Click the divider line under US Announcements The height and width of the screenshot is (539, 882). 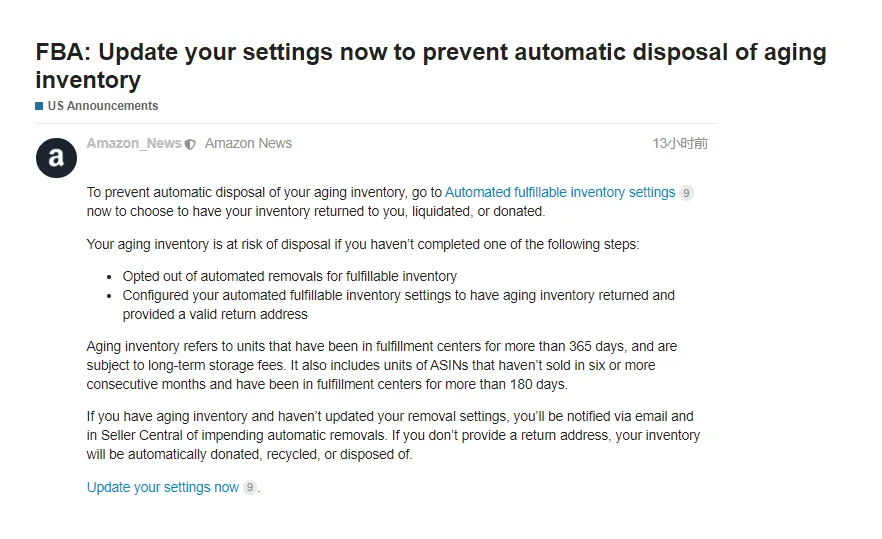[x=376, y=123]
